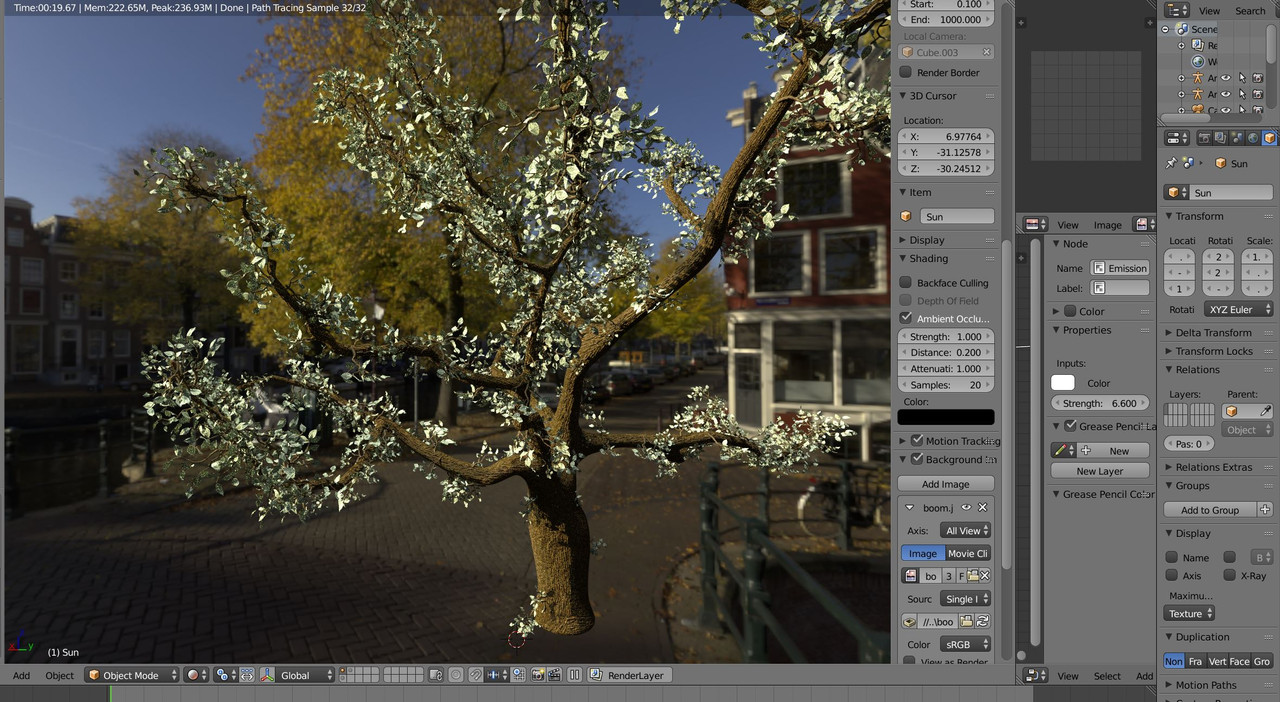Click the white emission Color swatch

pos(1063,383)
